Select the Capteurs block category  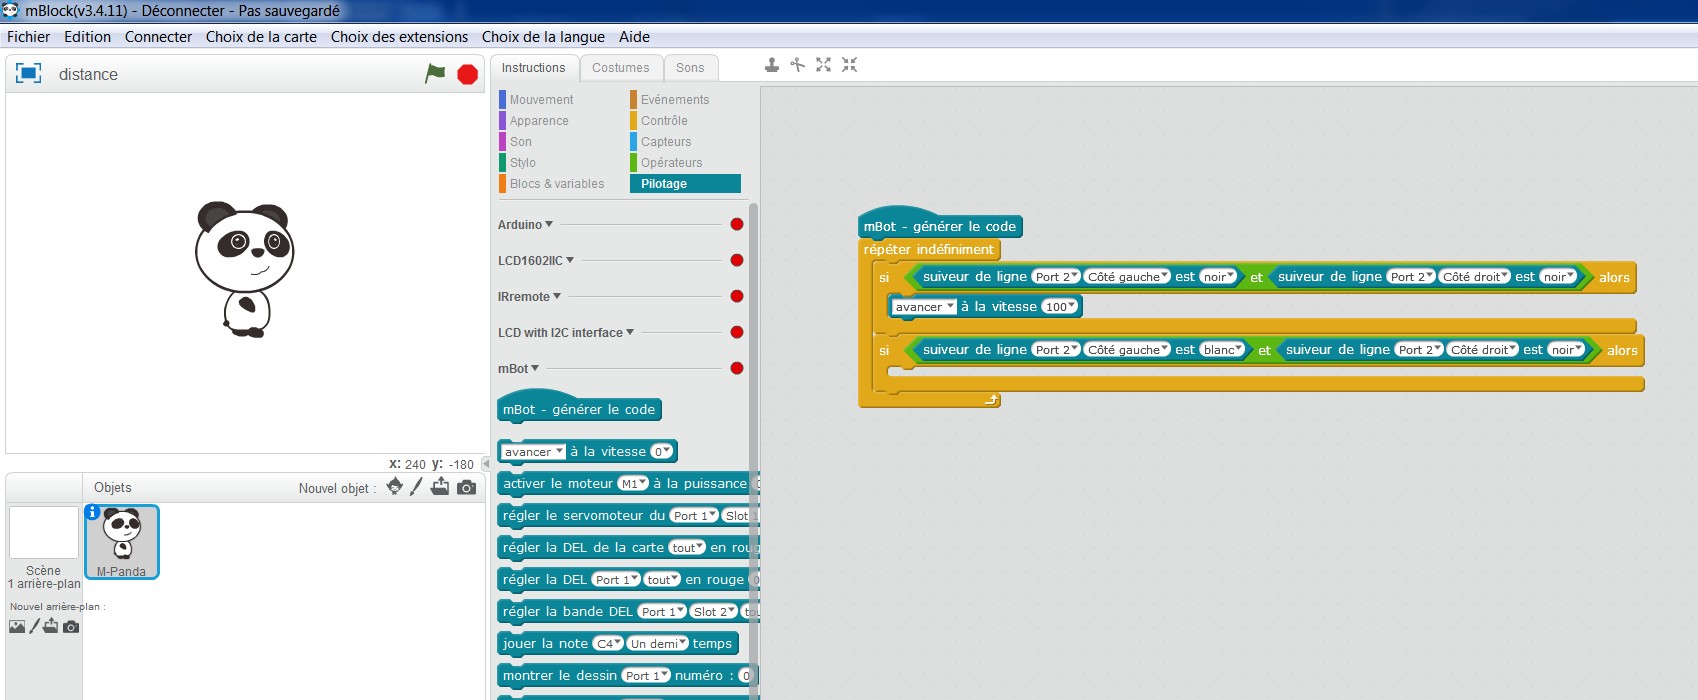coord(665,142)
